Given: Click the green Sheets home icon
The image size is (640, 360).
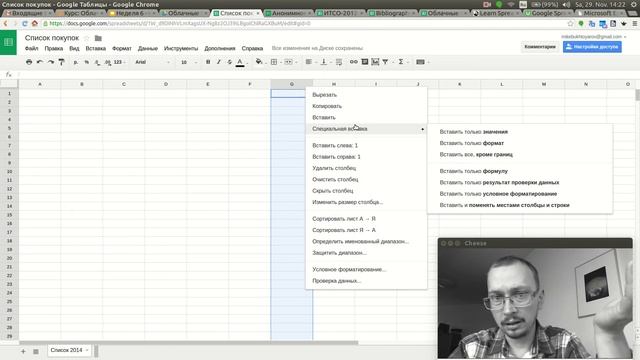Looking at the screenshot, I should pyautogui.click(x=8, y=42).
